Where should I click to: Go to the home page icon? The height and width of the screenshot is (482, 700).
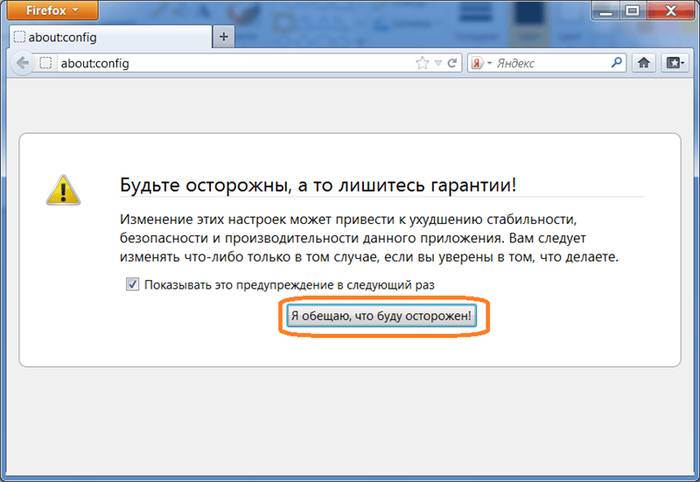(643, 62)
